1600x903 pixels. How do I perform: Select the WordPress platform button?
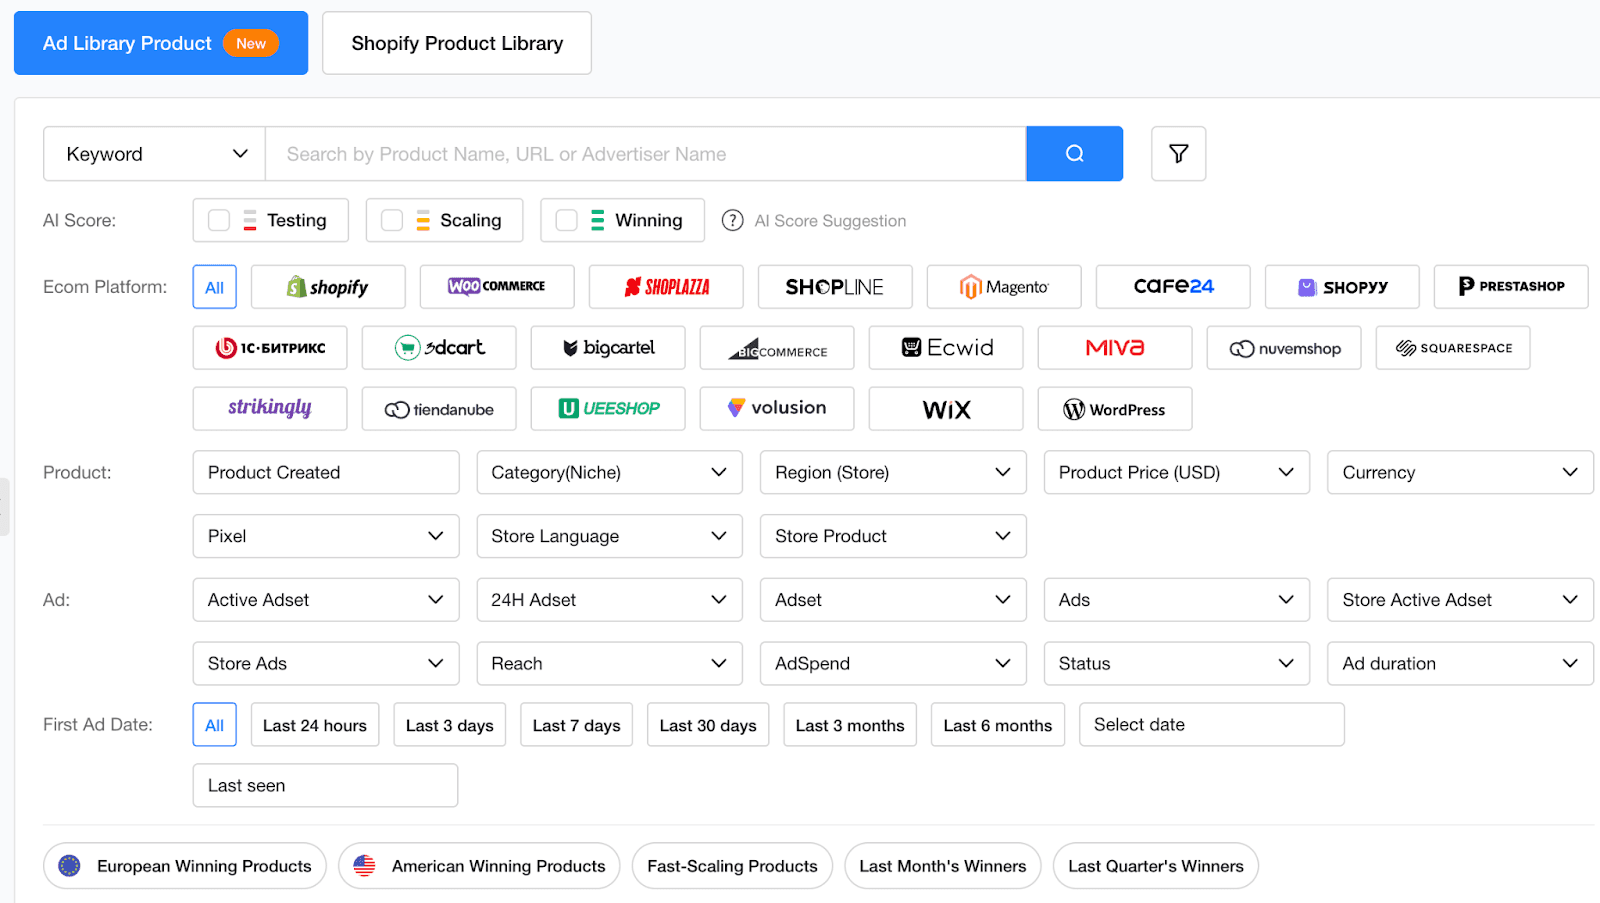click(1114, 408)
